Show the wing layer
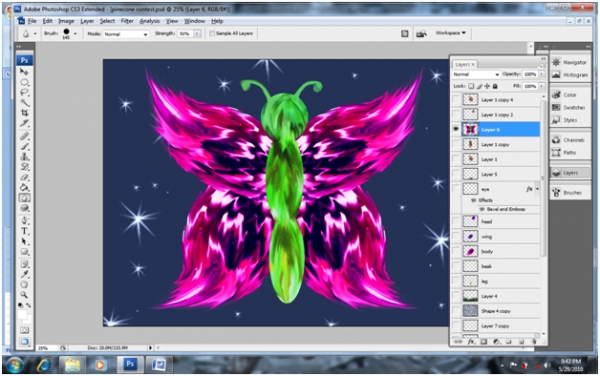The width and height of the screenshot is (600, 376). tap(456, 236)
